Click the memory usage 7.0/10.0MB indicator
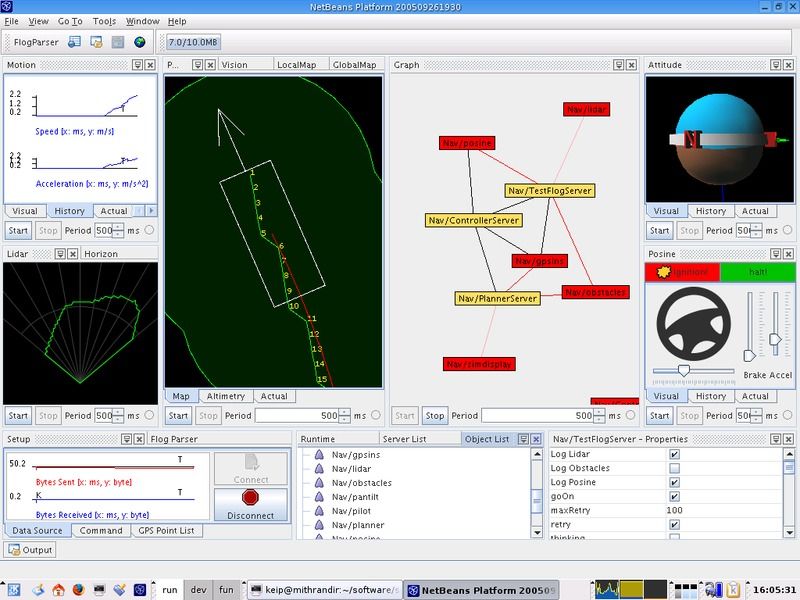The height and width of the screenshot is (600, 800). click(192, 42)
